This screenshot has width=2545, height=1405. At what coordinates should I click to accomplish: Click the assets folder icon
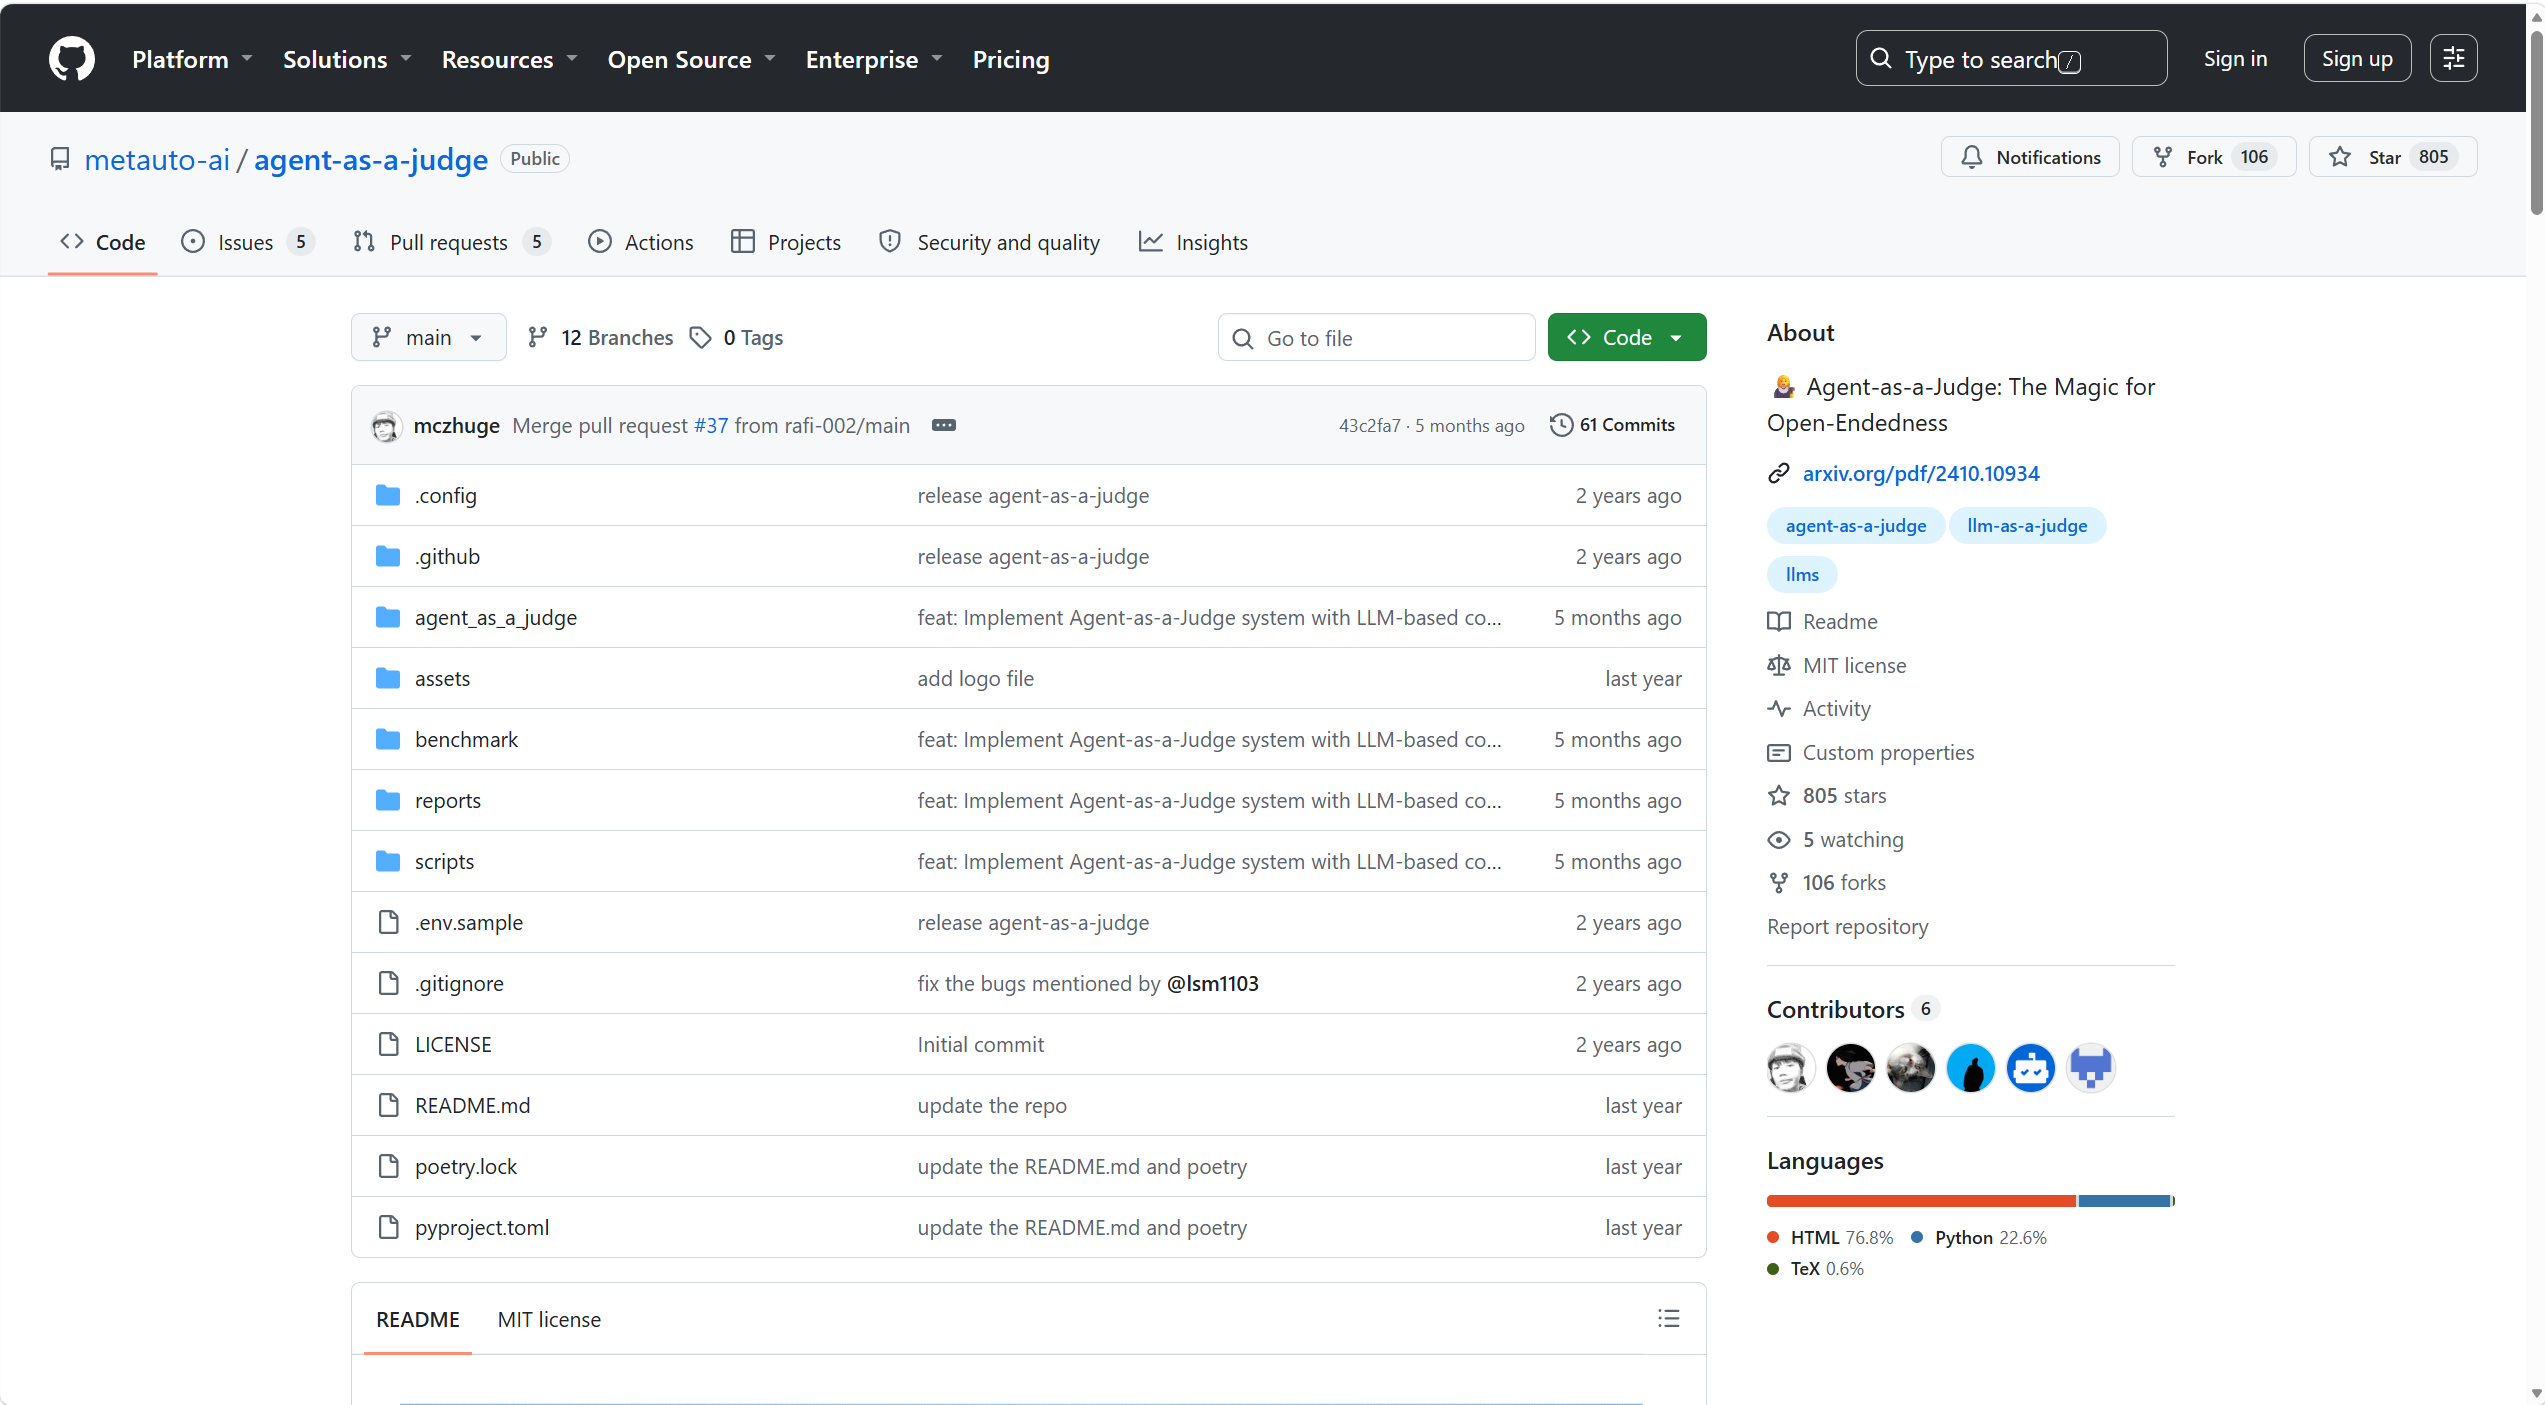pos(388,679)
